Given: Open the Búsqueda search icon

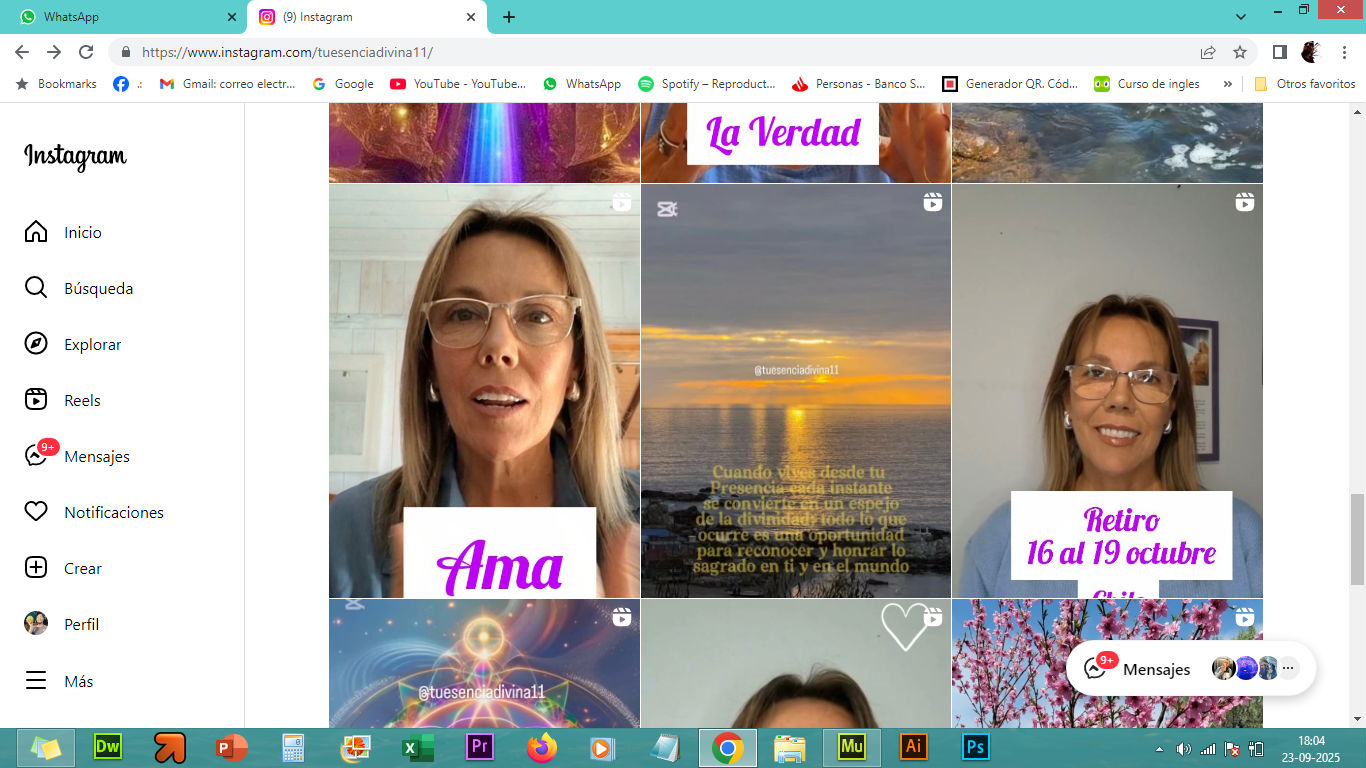Looking at the screenshot, I should coord(36,288).
